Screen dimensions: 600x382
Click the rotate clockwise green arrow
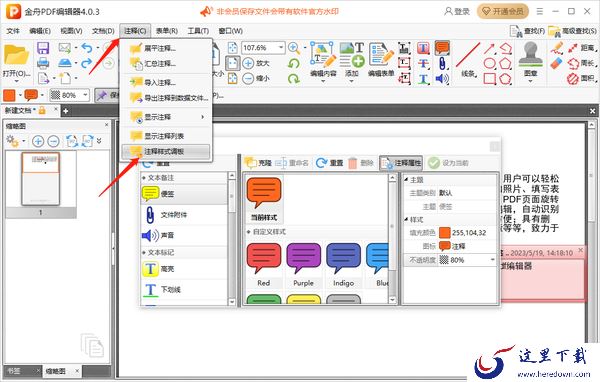(294, 78)
